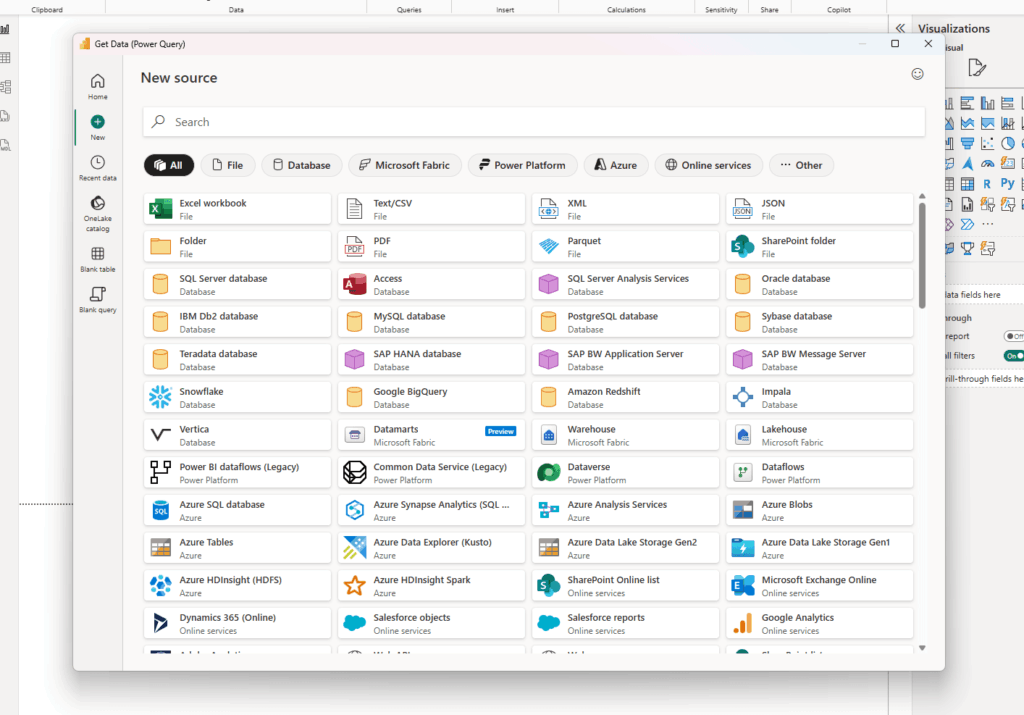Close the Get Data dialog
This screenshot has width=1024, height=715.
click(x=928, y=44)
